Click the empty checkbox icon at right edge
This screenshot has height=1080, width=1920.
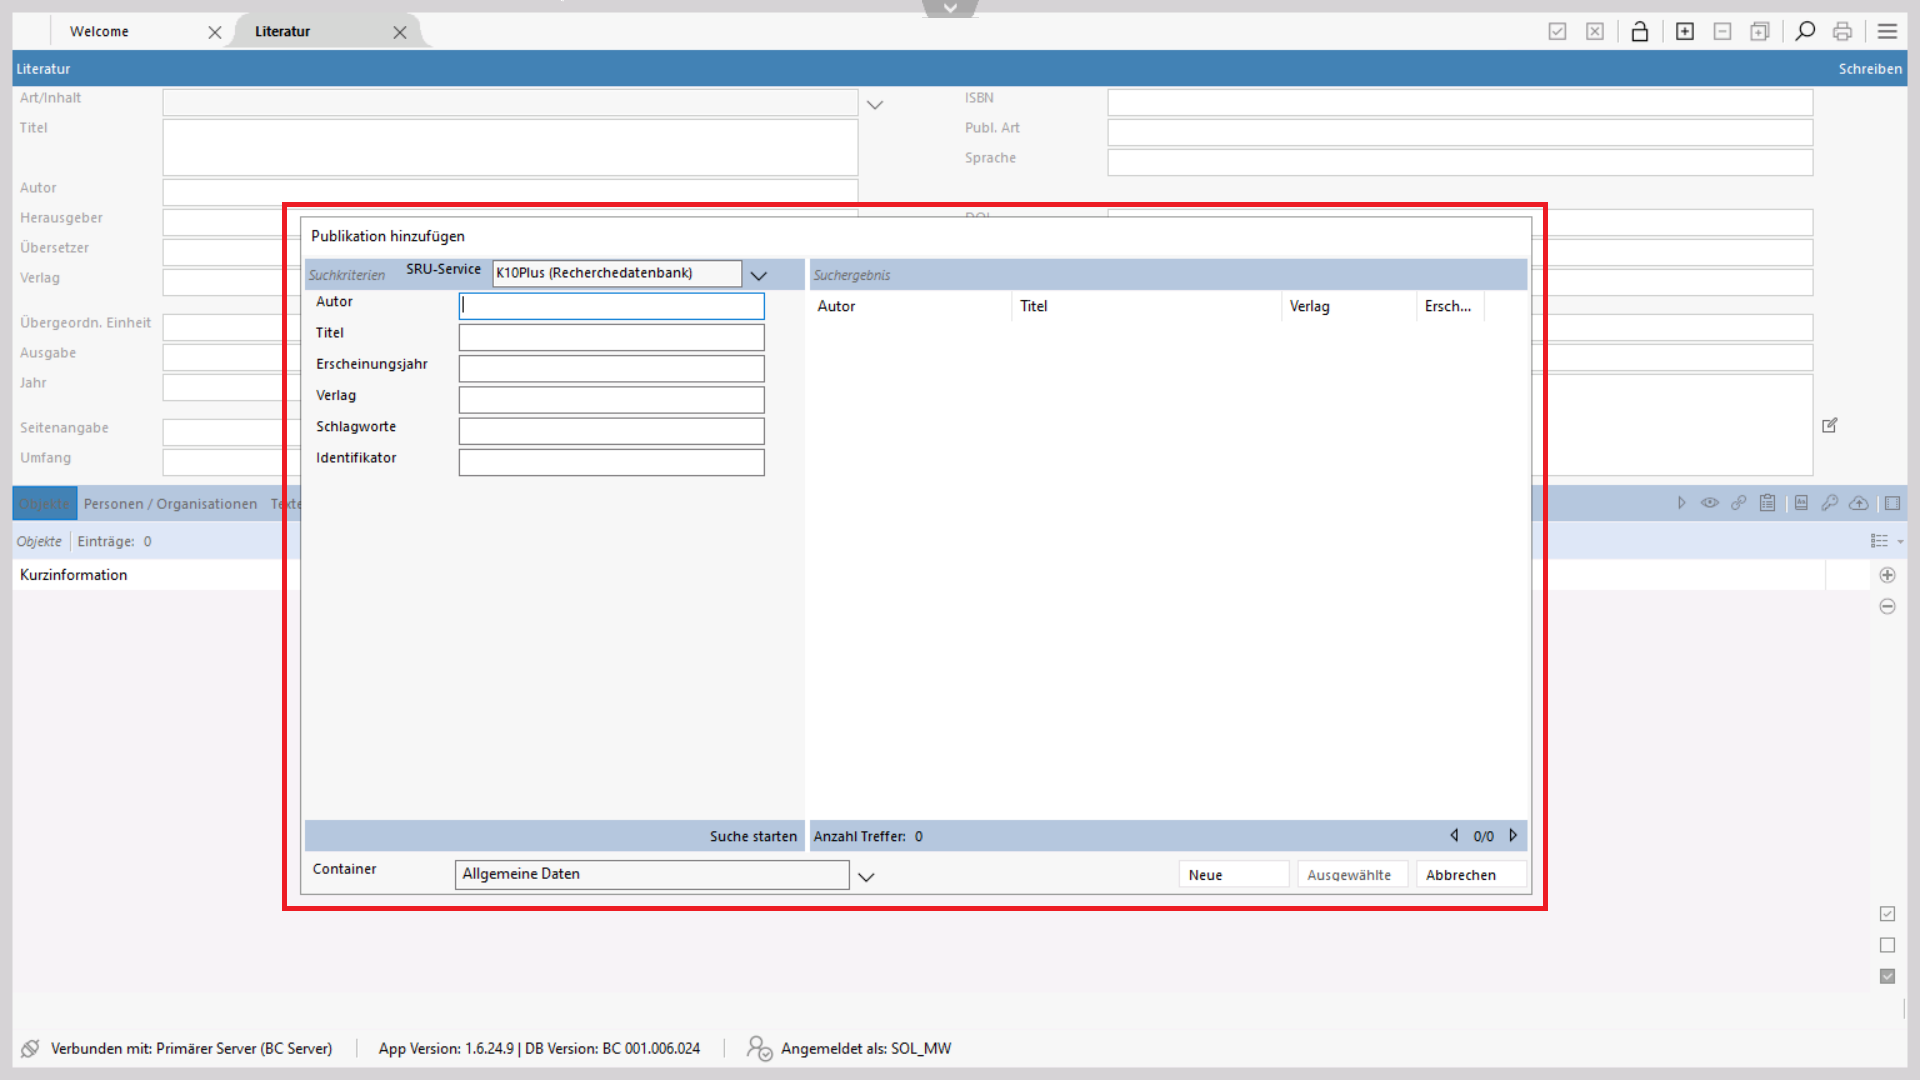pos(1887,945)
